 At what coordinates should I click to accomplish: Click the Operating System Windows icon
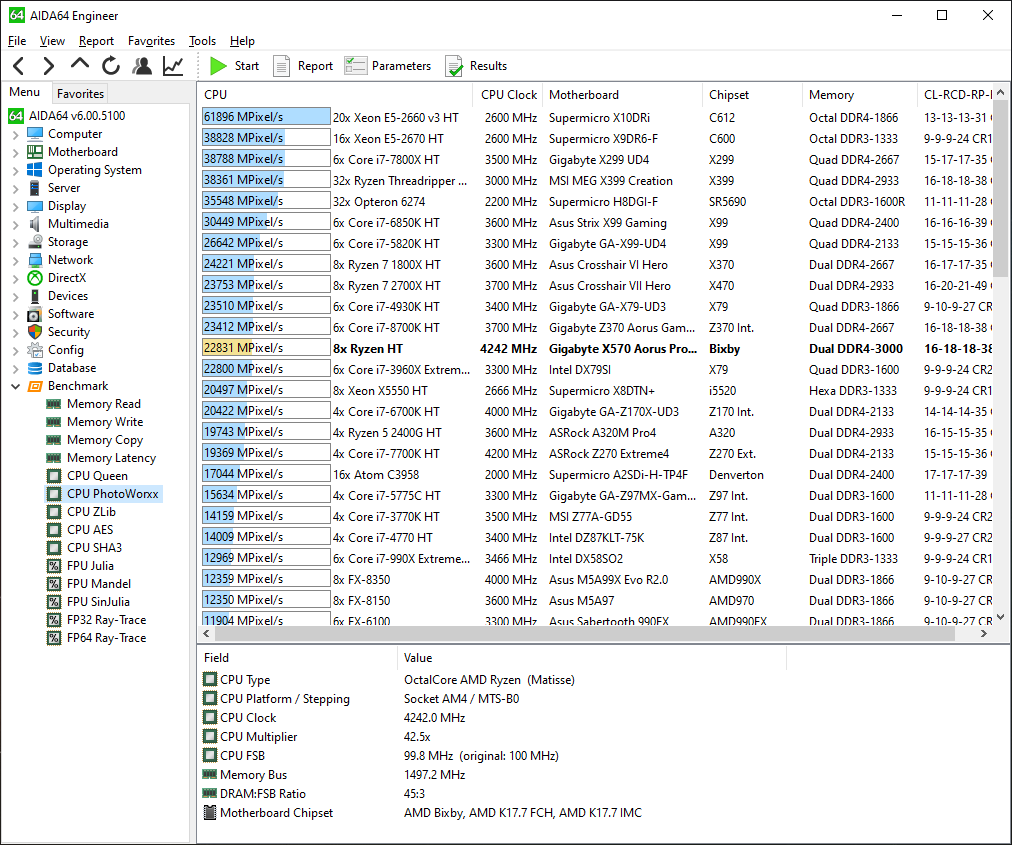coord(35,170)
